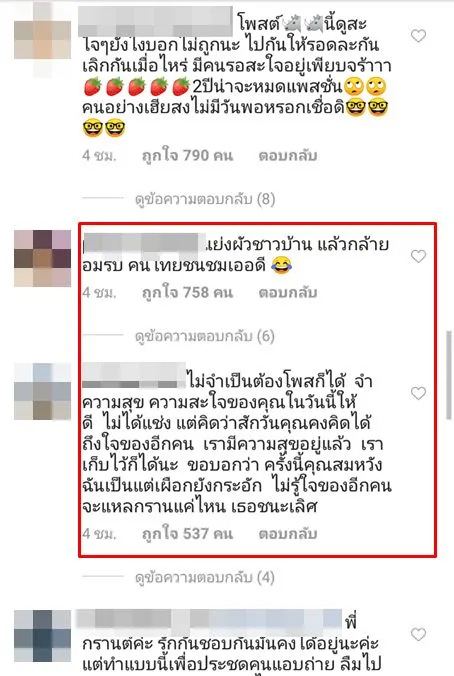Reply to the comment with 790 likes
This screenshot has width=454, height=676.
[x=288, y=156]
